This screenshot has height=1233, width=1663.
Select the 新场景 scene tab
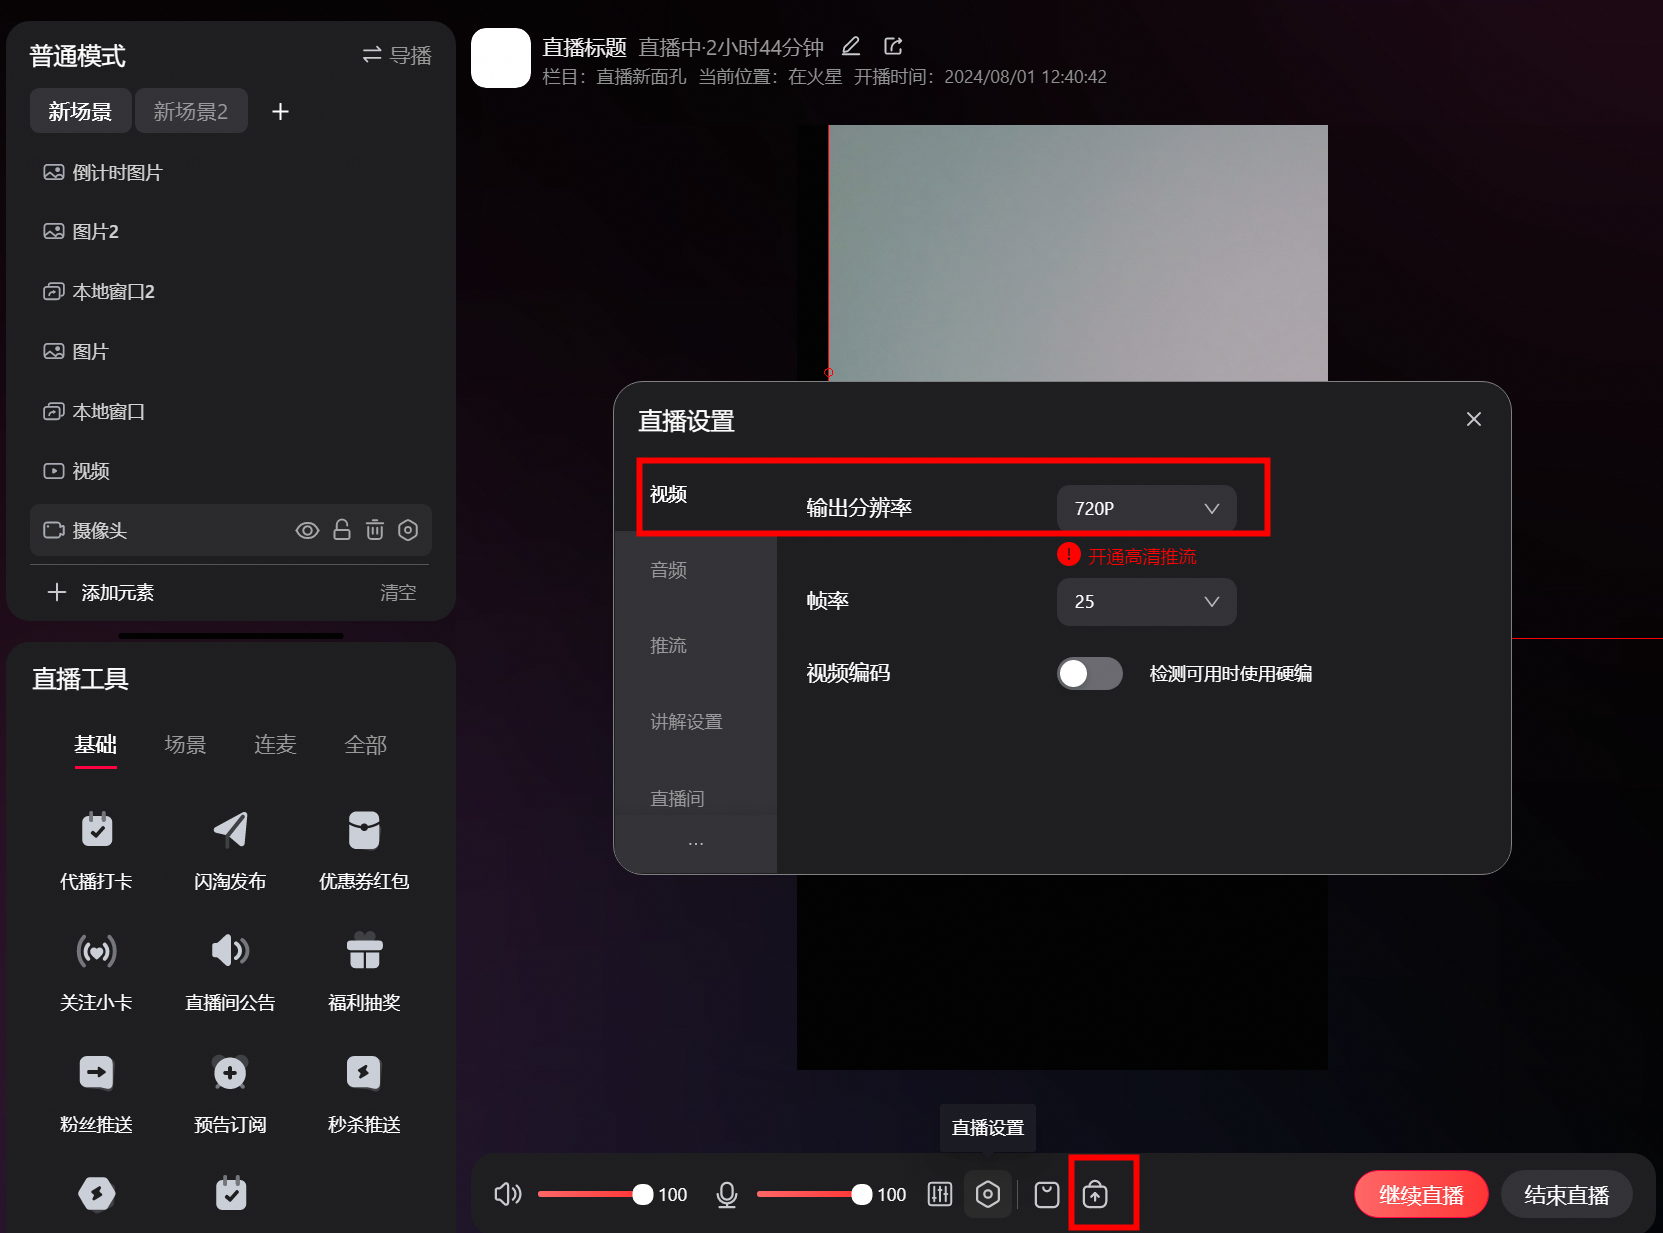click(x=80, y=111)
